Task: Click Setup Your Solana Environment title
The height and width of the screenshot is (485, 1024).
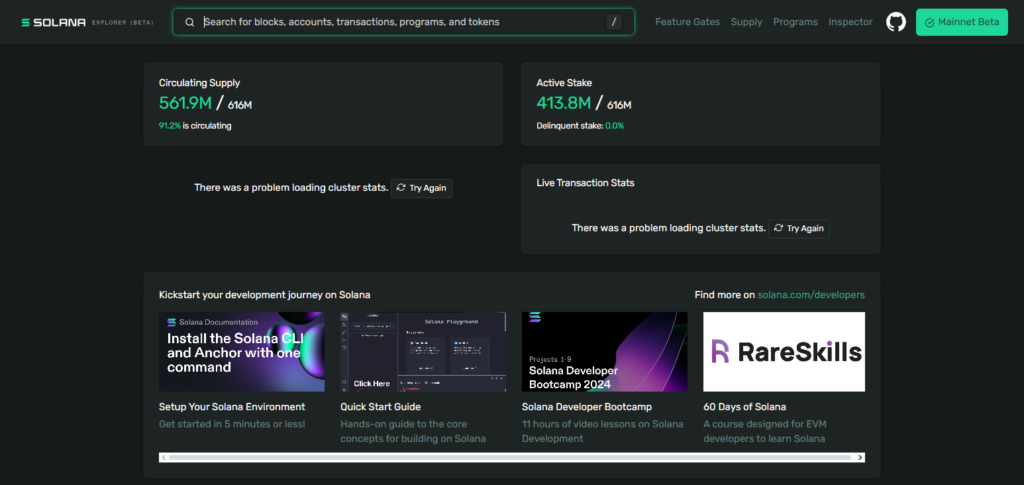Action: [232, 407]
